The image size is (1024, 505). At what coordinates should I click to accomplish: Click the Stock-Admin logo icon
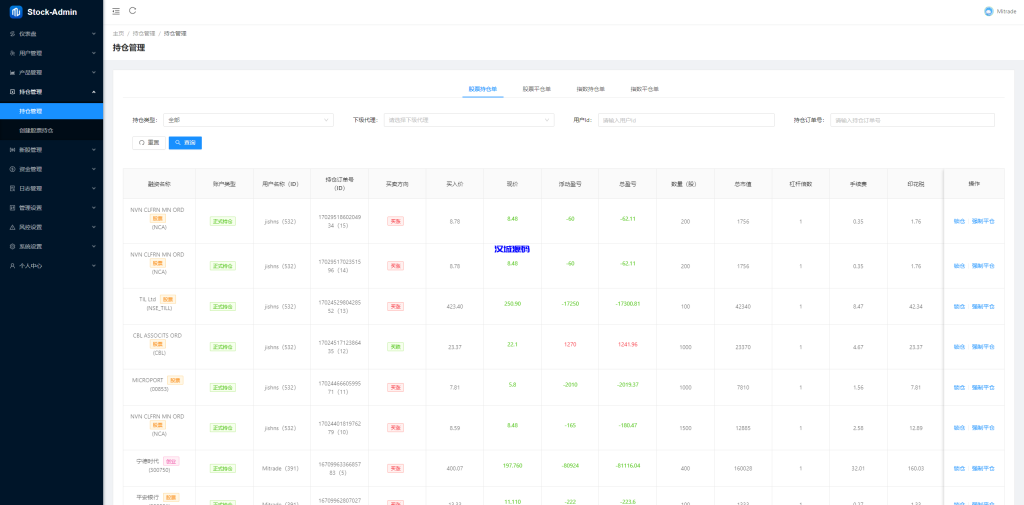pyautogui.click(x=16, y=12)
